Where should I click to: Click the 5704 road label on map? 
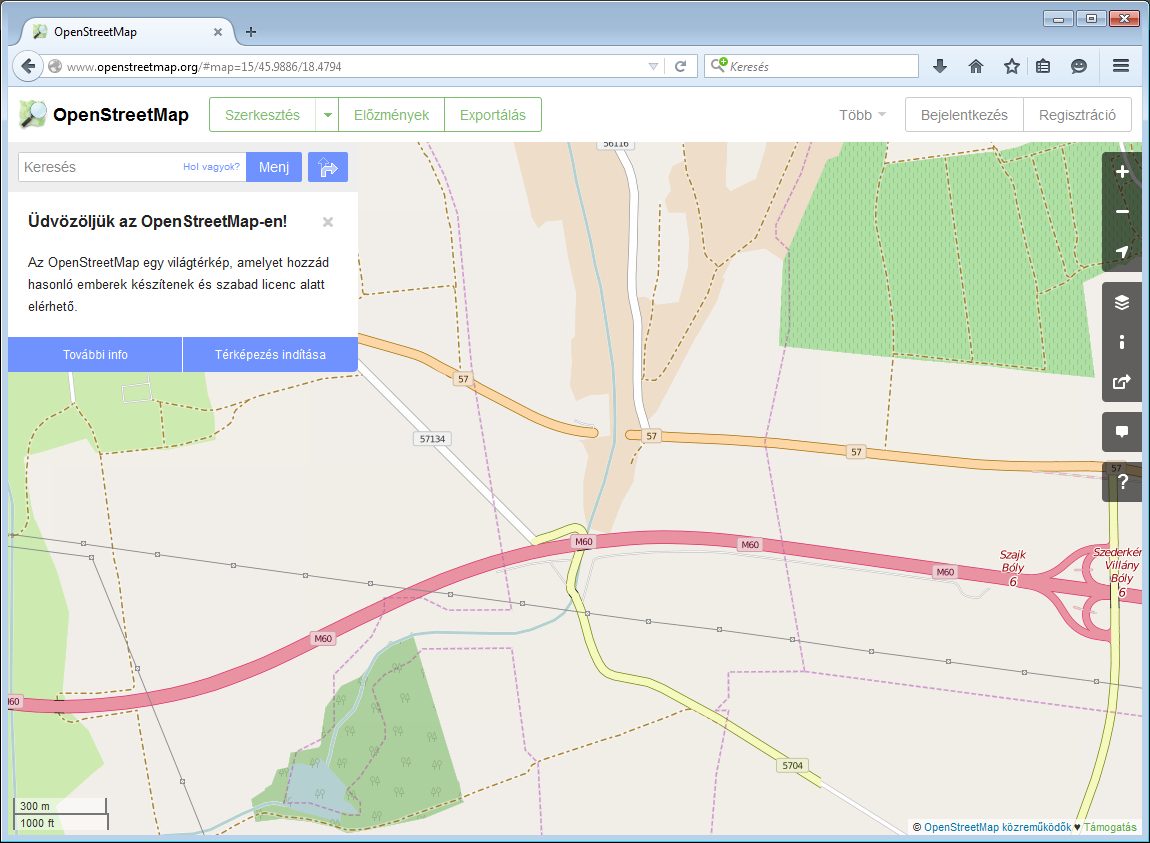pos(792,765)
